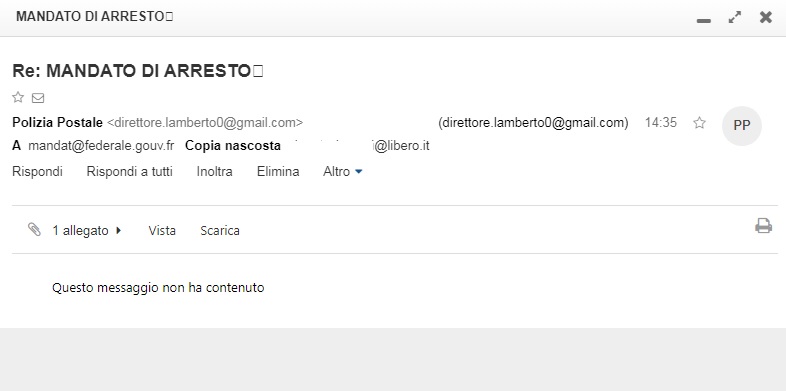This screenshot has height=391, width=786.
Task: Minimize the message window
Action: tap(704, 21)
